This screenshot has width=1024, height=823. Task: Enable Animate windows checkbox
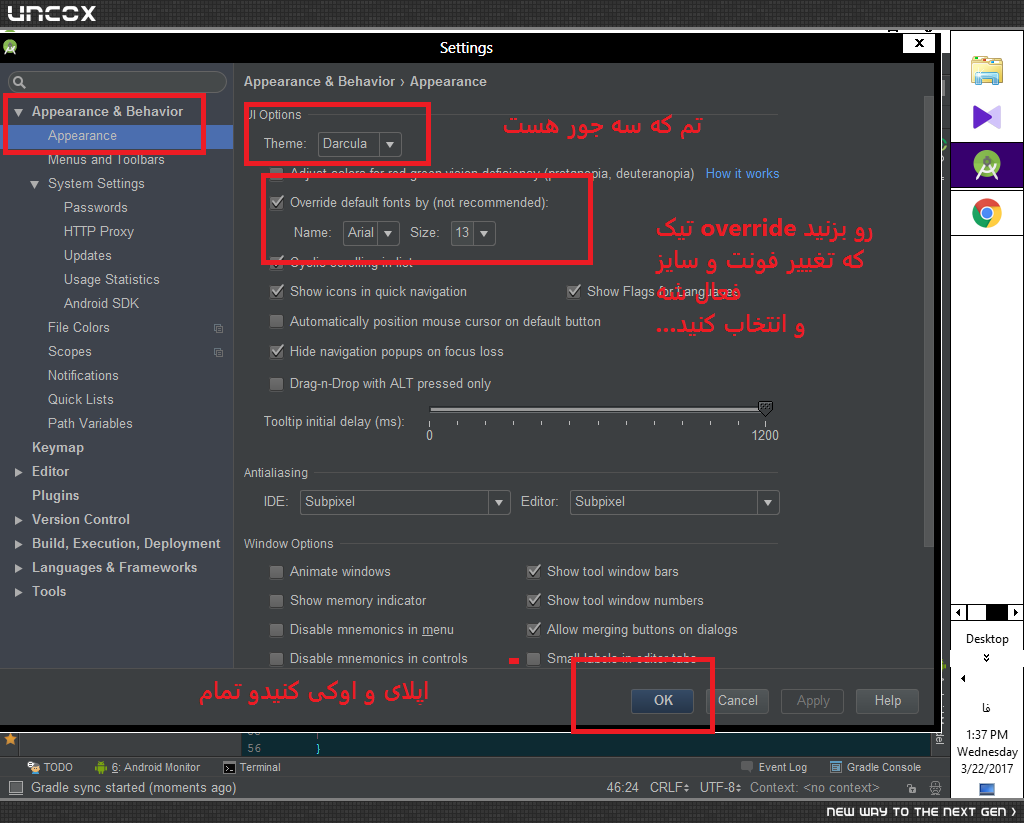277,572
